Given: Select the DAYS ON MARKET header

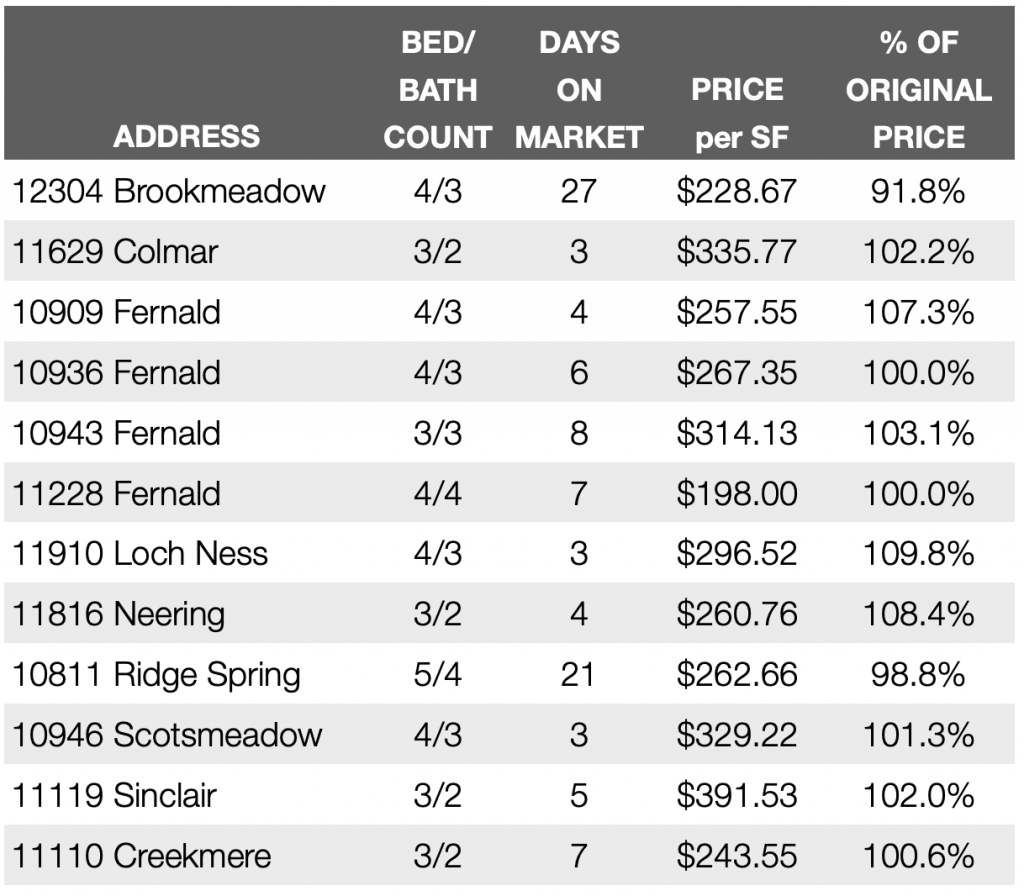Looking at the screenshot, I should pyautogui.click(x=579, y=90).
